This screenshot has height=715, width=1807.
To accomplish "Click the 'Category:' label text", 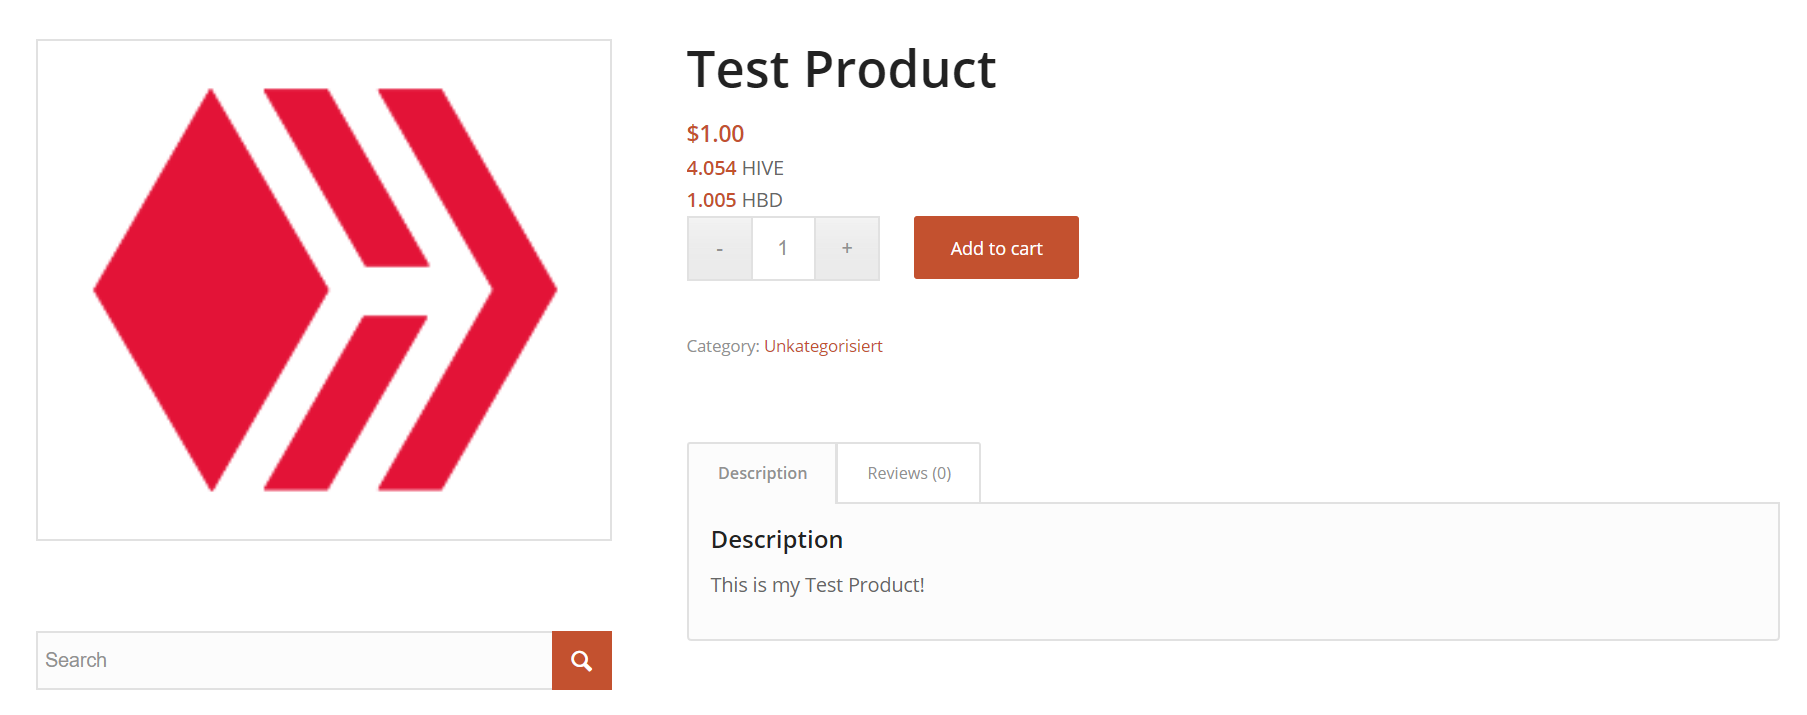I will (723, 346).
